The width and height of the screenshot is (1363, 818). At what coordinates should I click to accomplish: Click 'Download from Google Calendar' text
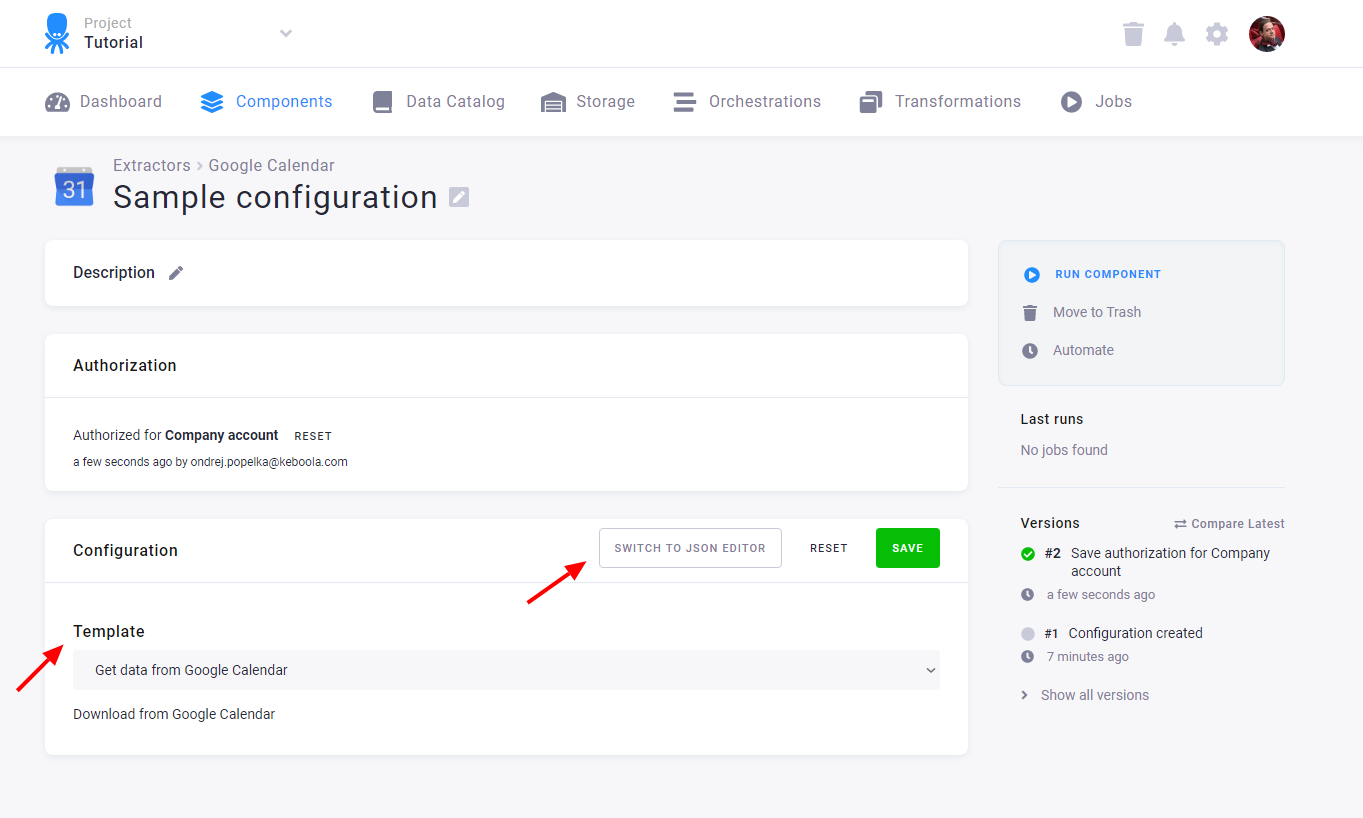pos(174,714)
